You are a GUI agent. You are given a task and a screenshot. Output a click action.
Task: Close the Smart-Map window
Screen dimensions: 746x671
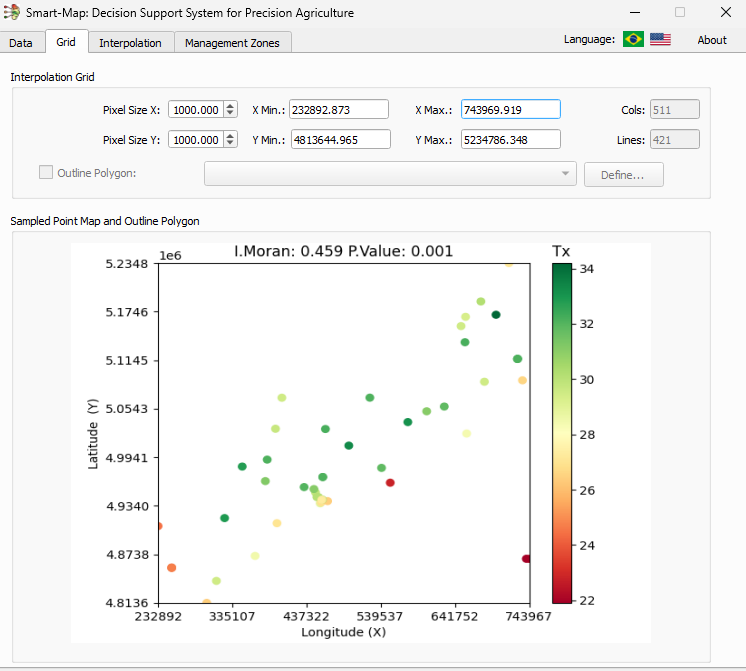coord(725,13)
